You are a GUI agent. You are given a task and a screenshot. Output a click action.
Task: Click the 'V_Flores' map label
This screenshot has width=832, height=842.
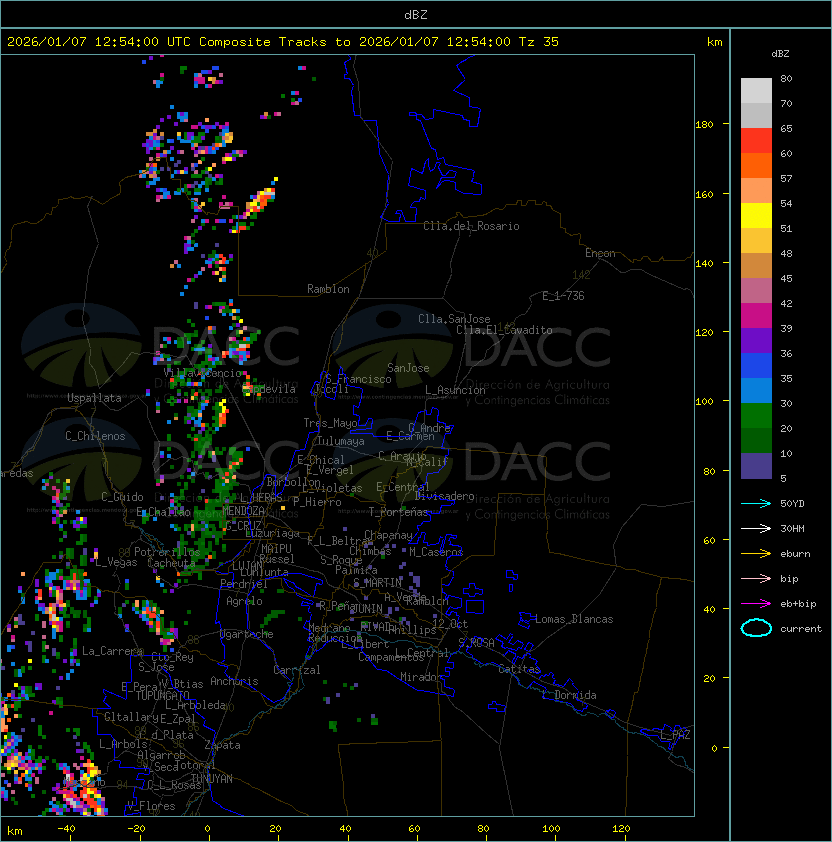(151, 807)
